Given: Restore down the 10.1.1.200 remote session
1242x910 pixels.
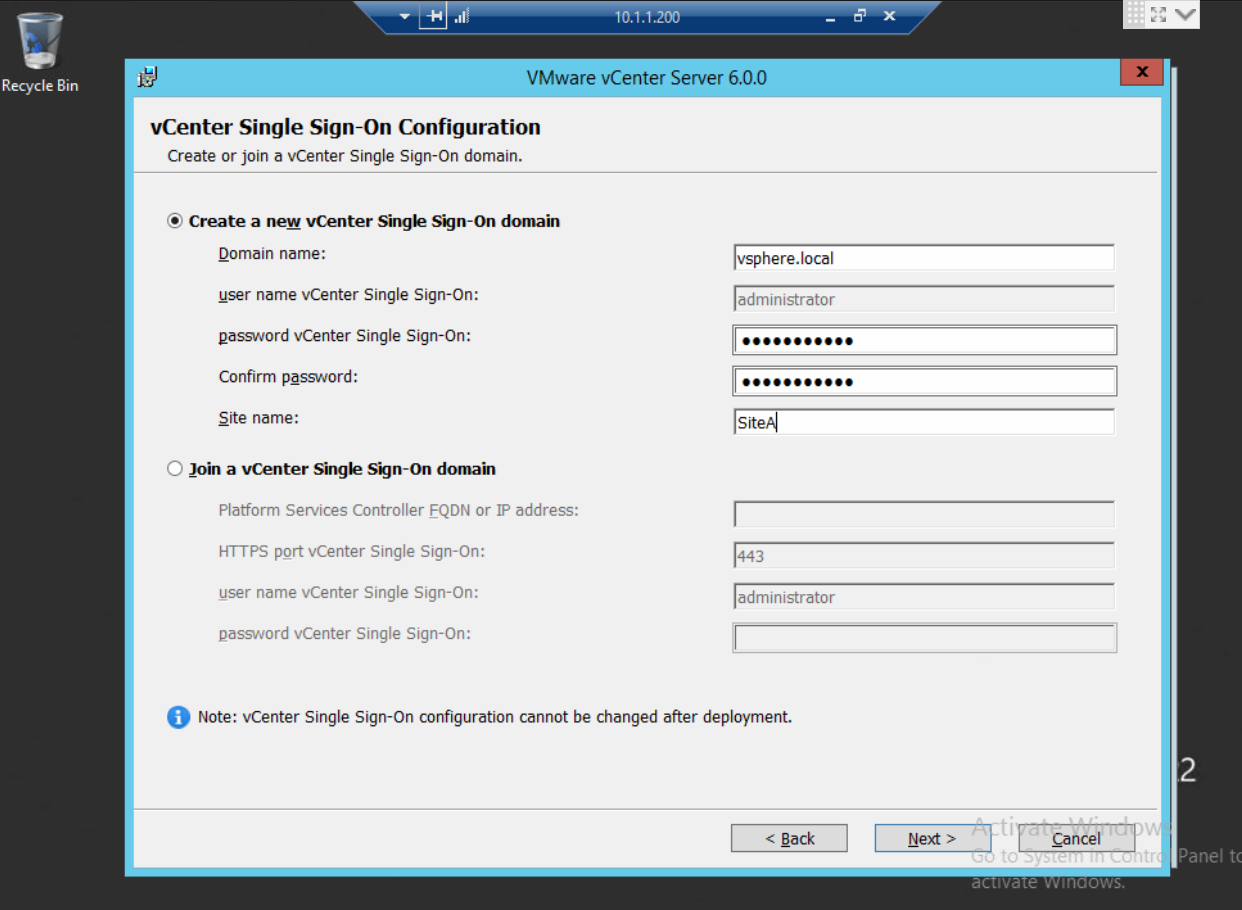Looking at the screenshot, I should click(860, 17).
